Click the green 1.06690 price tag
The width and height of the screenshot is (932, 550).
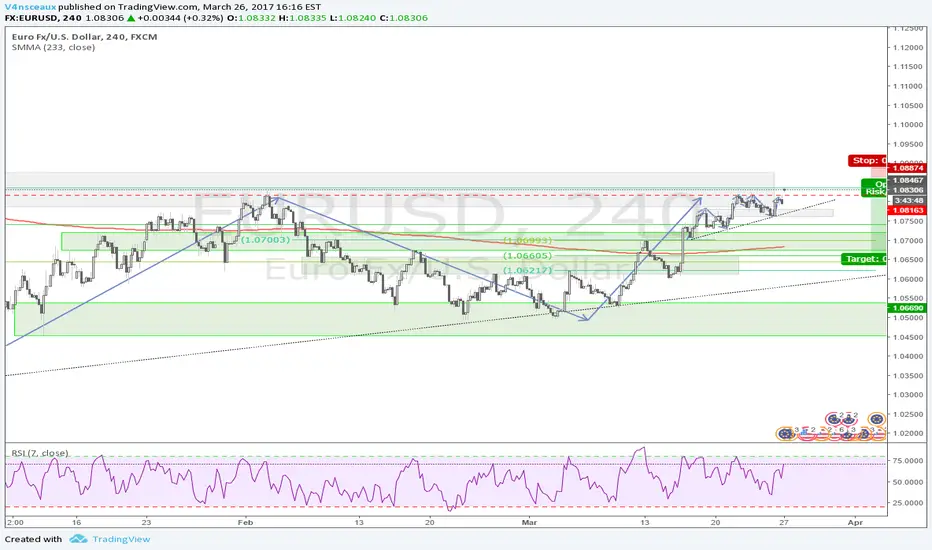pyautogui.click(x=907, y=308)
